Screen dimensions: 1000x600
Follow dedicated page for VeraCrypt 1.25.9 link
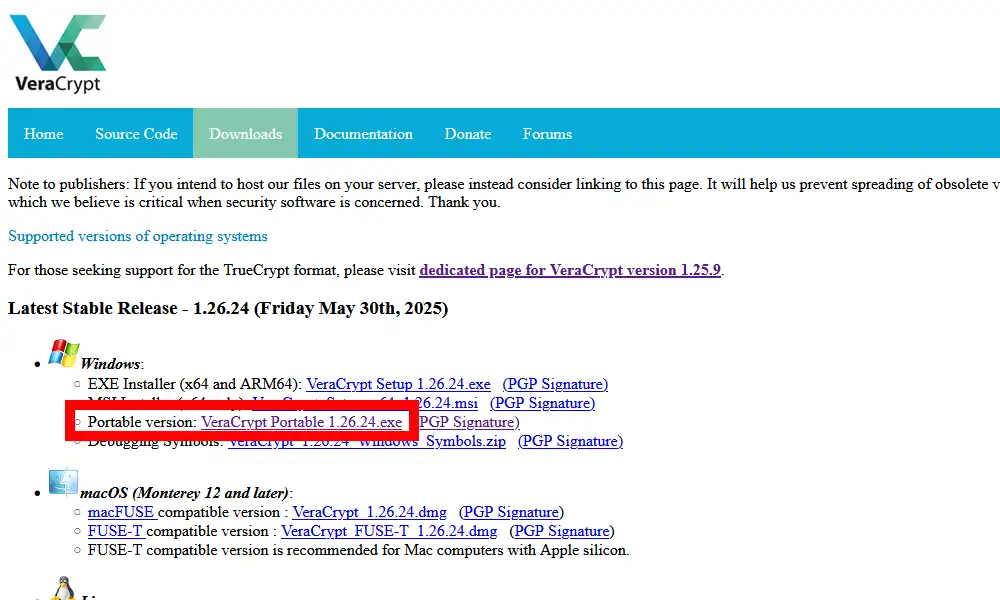570,270
